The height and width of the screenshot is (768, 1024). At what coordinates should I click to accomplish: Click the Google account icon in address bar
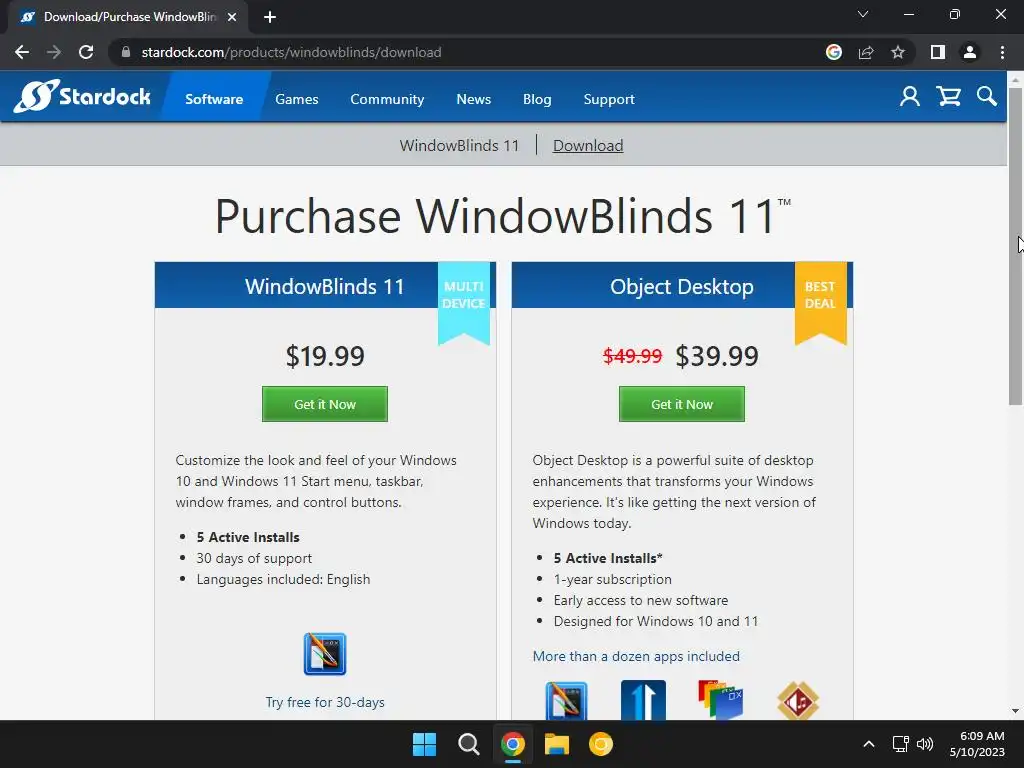point(833,52)
